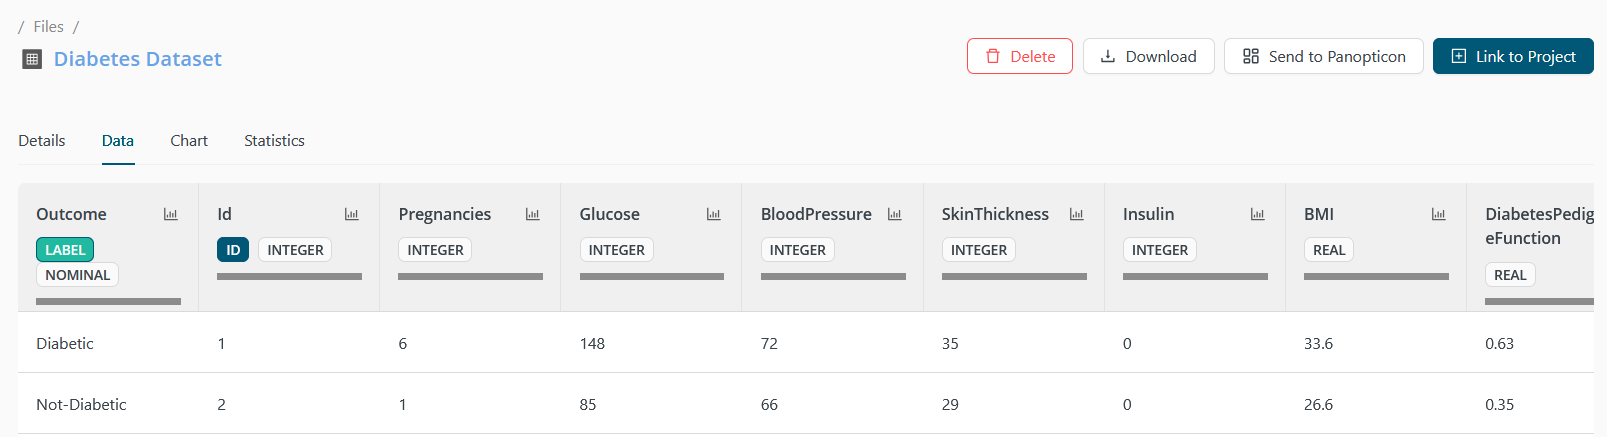Click the LABEL tag under Outcome

tap(65, 250)
